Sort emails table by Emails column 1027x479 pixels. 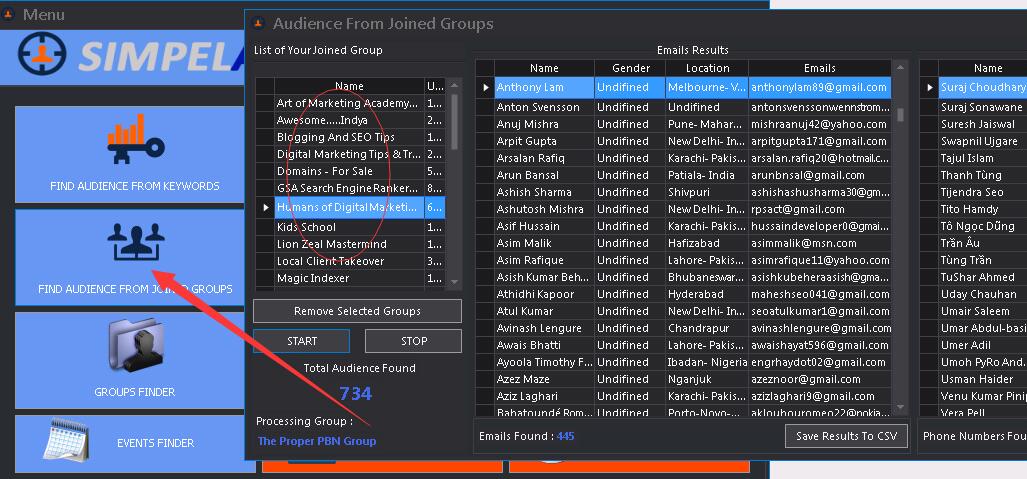[x=819, y=68]
